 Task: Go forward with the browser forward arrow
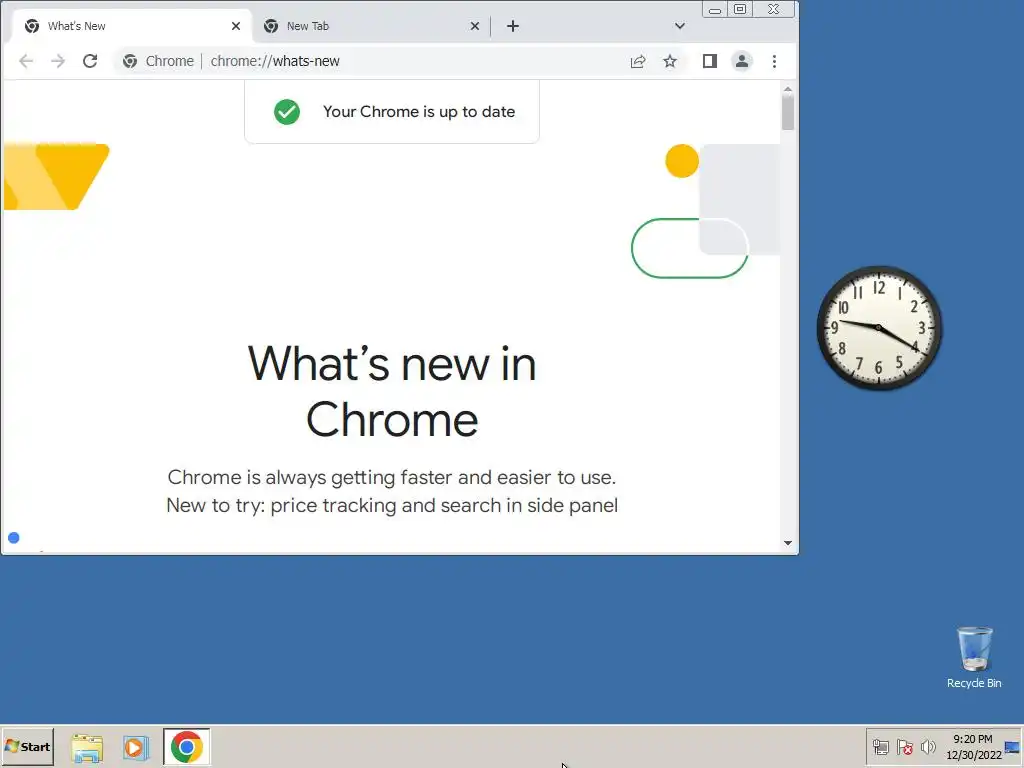(58, 61)
